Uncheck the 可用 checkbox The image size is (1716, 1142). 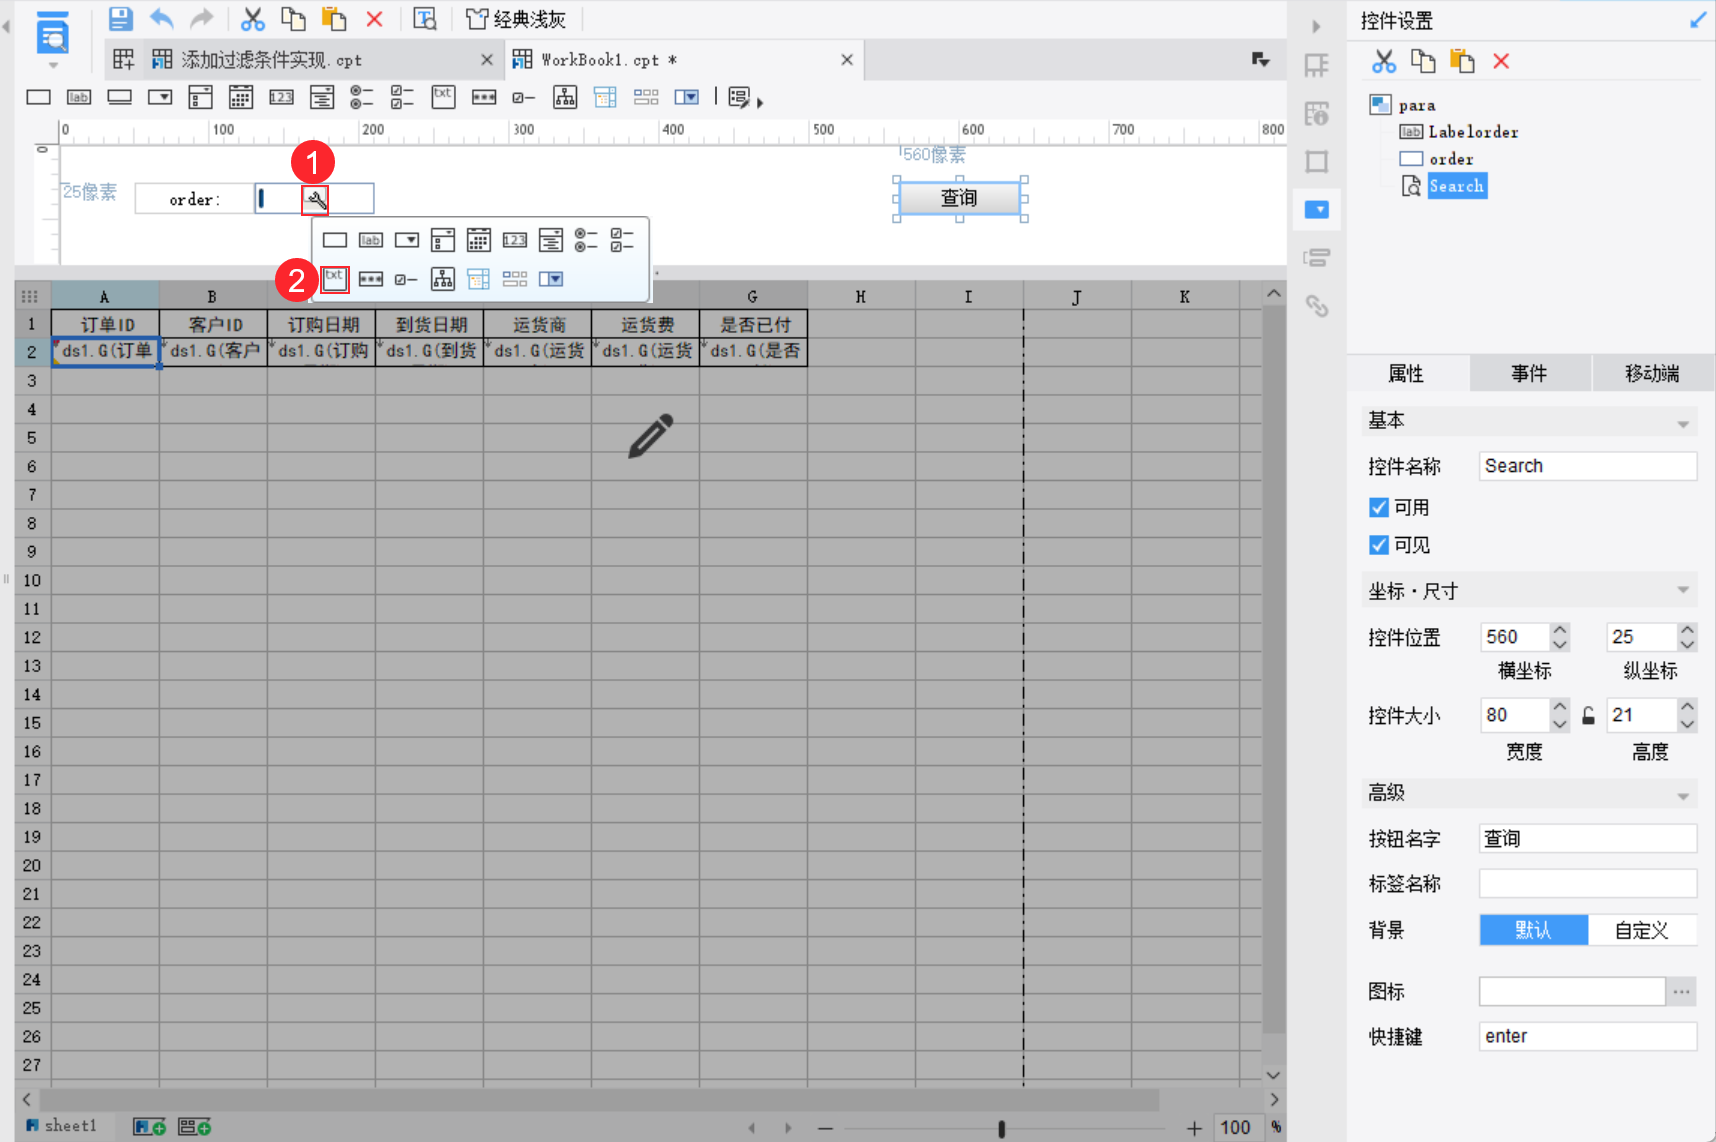(x=1379, y=508)
